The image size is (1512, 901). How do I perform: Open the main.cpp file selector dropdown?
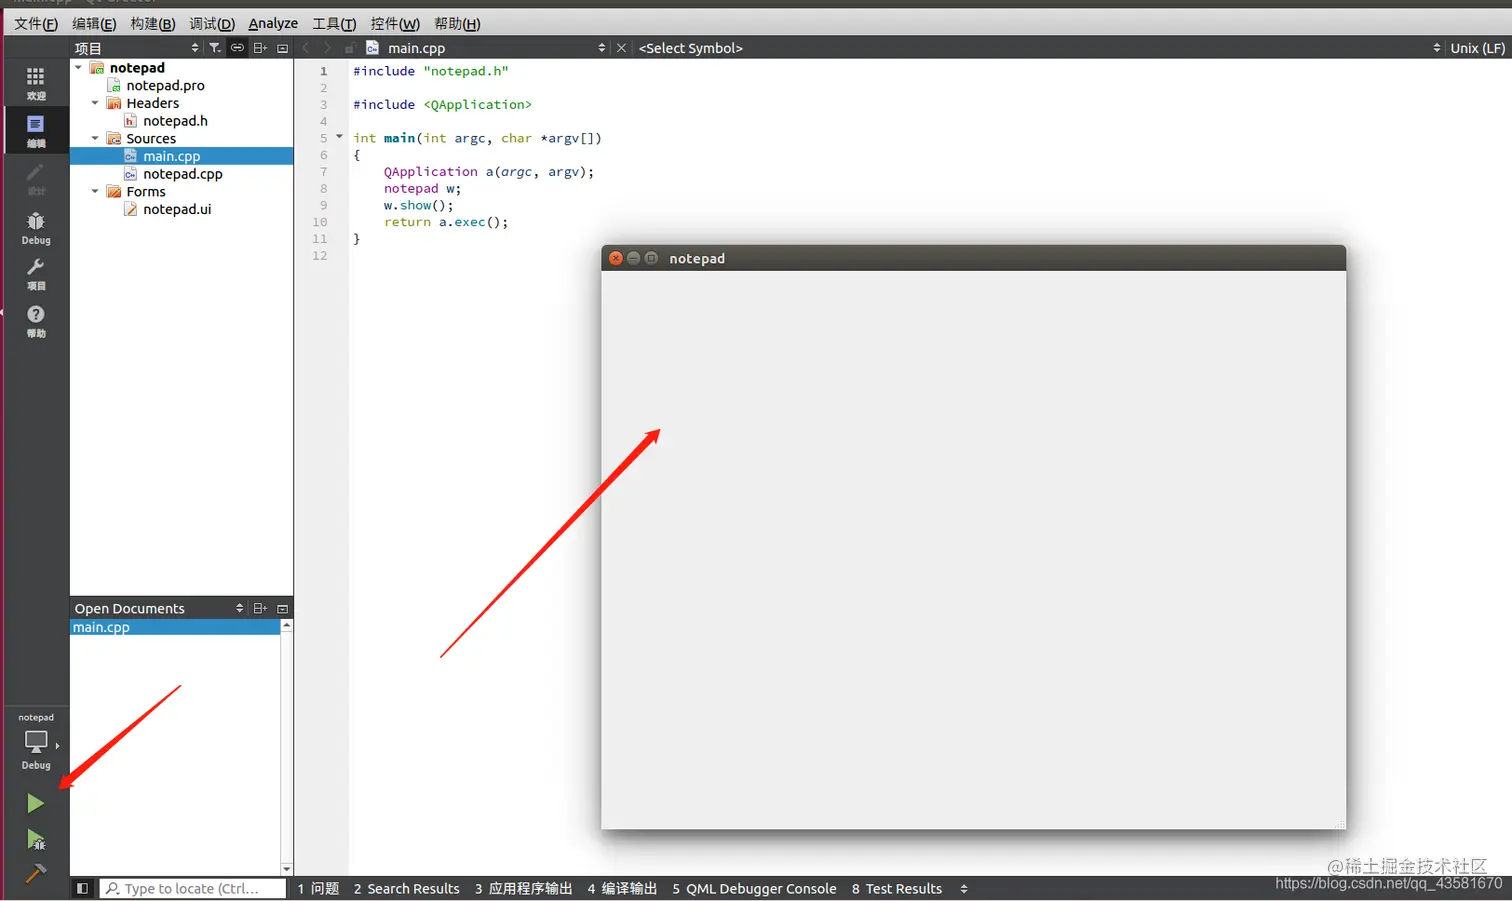[601, 48]
